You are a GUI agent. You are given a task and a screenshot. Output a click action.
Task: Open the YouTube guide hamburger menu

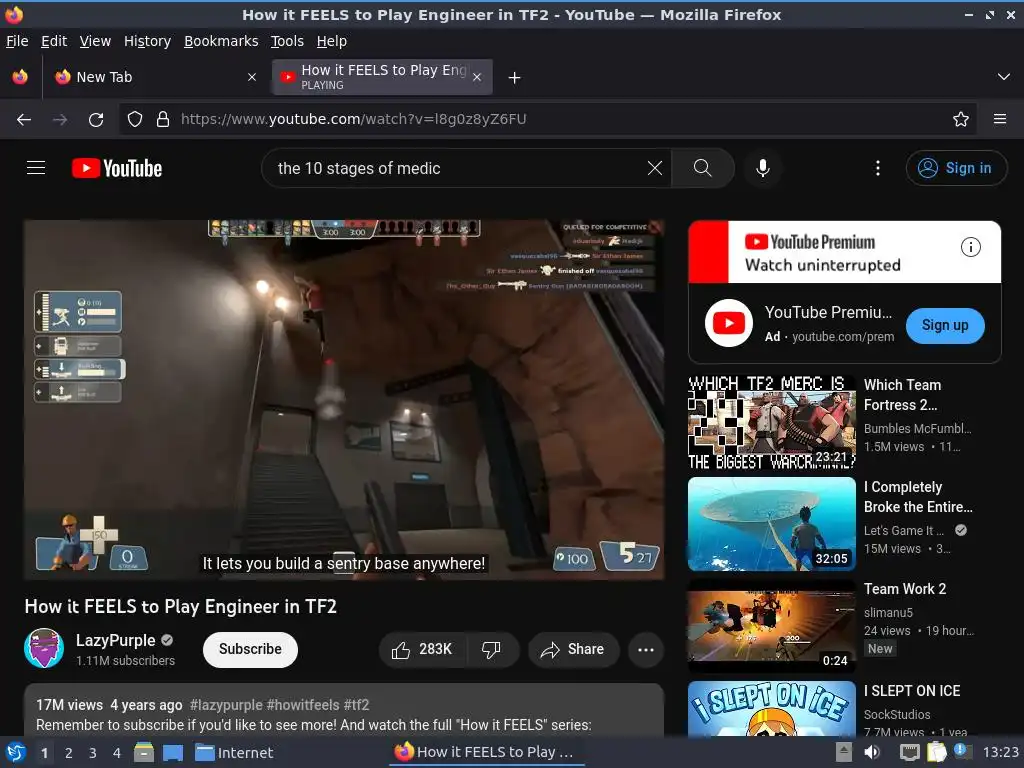(x=36, y=168)
